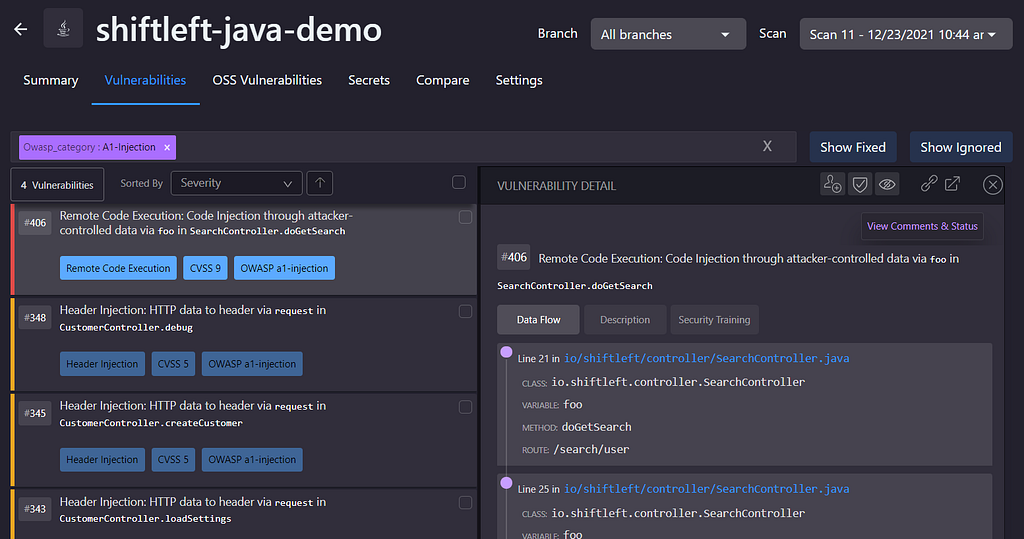
Task: Close the vulnerability detail panel
Action: (x=992, y=185)
